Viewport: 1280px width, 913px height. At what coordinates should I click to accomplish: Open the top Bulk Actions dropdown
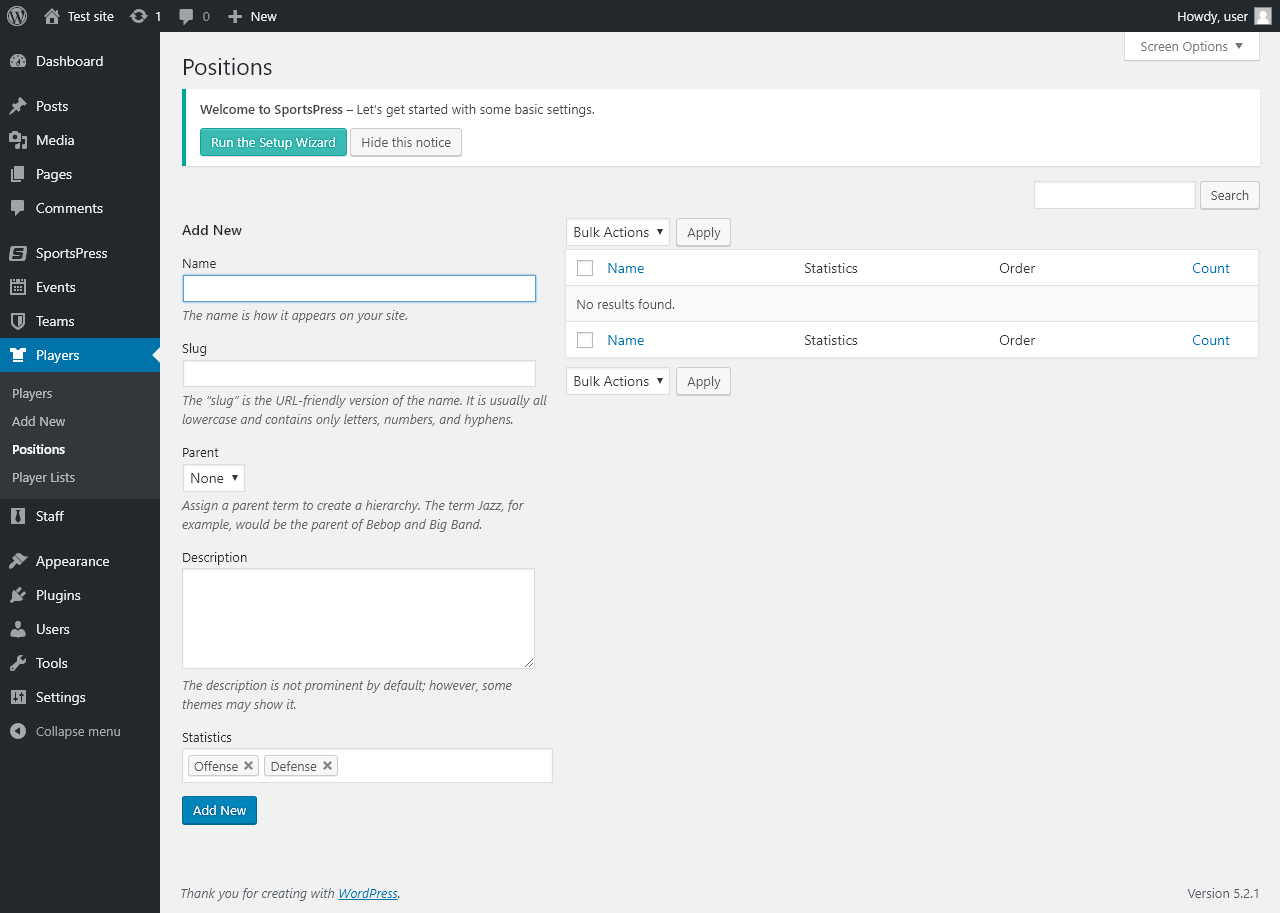pos(618,232)
